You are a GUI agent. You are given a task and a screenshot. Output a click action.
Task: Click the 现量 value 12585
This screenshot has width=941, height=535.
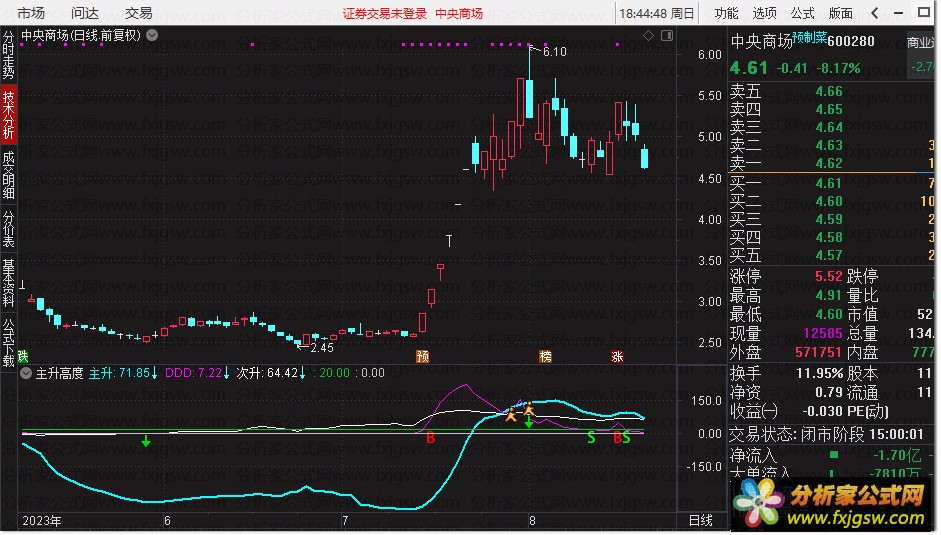coord(823,334)
